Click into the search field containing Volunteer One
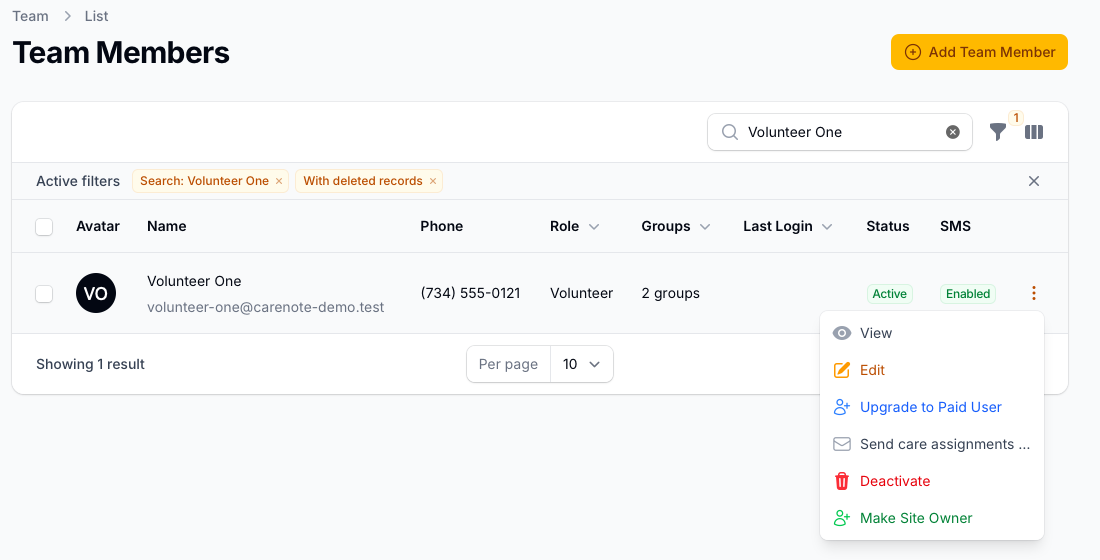This screenshot has height=560, width=1100. [x=840, y=132]
